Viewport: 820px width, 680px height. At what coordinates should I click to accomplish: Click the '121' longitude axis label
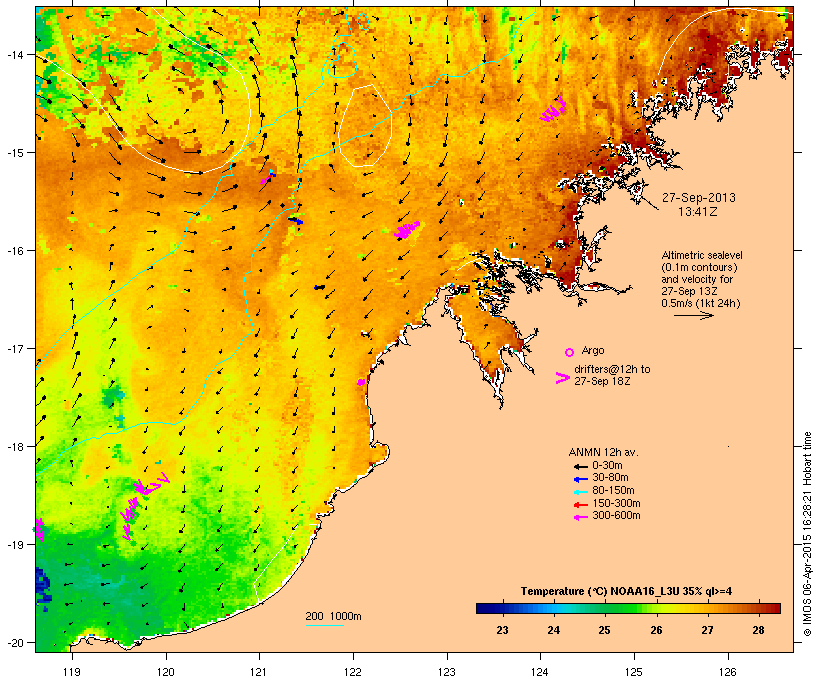pos(259,672)
